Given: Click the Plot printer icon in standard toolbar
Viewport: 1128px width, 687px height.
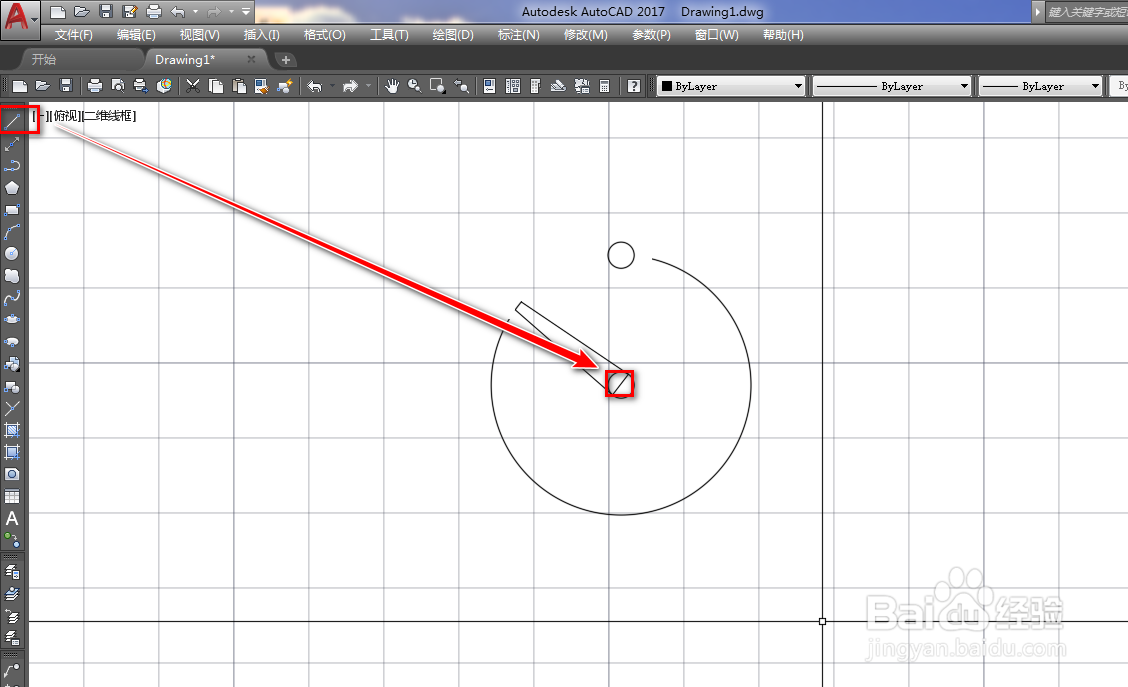Looking at the screenshot, I should coord(94,86).
